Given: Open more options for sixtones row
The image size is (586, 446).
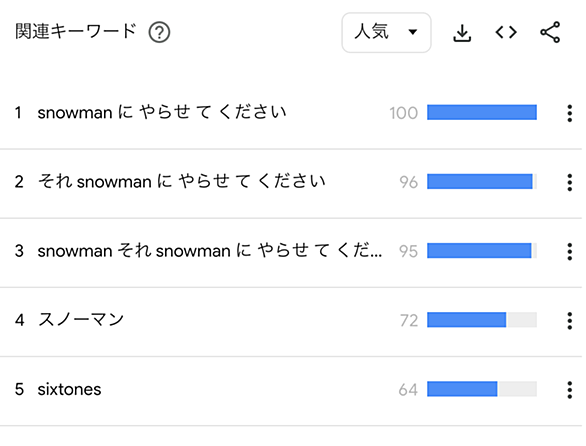Looking at the screenshot, I should [x=570, y=390].
